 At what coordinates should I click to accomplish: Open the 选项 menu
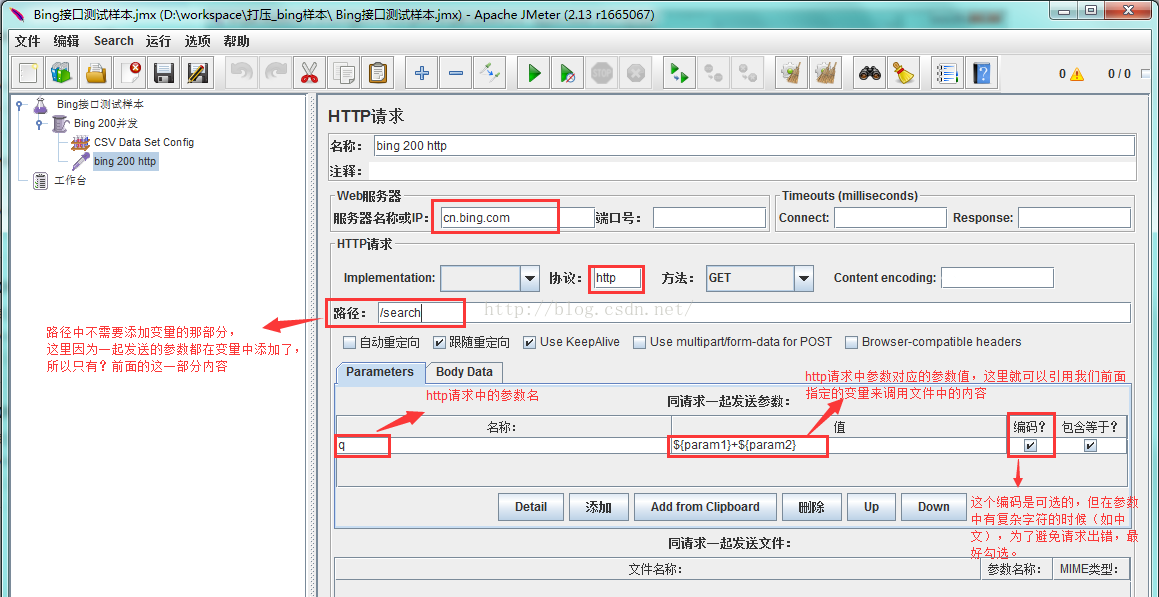[197, 41]
